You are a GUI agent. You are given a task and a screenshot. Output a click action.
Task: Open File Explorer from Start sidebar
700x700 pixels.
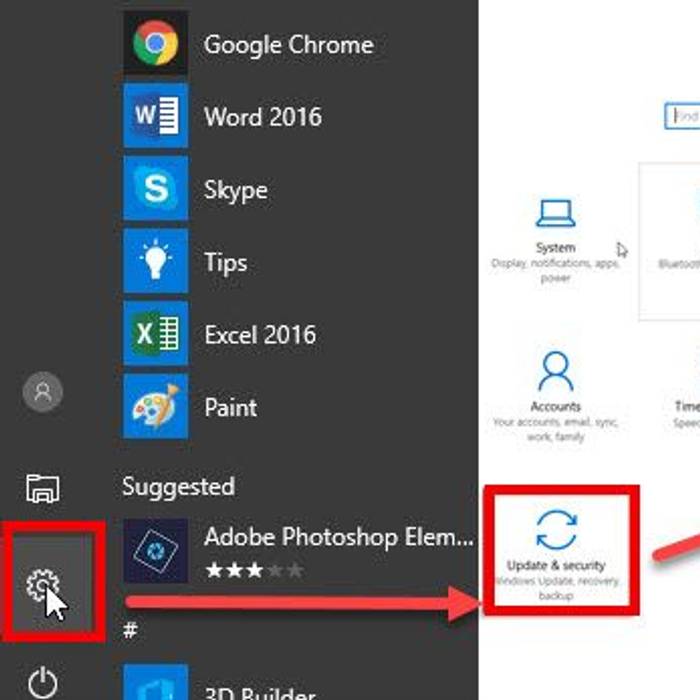pos(43,488)
